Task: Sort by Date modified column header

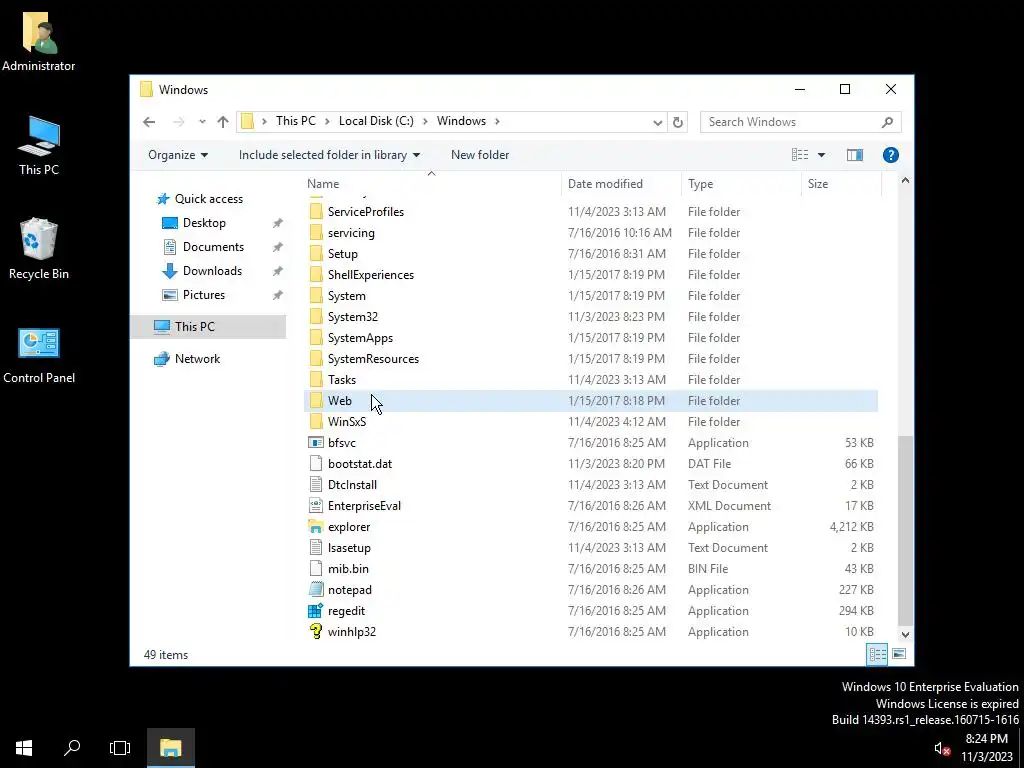Action: click(621, 184)
